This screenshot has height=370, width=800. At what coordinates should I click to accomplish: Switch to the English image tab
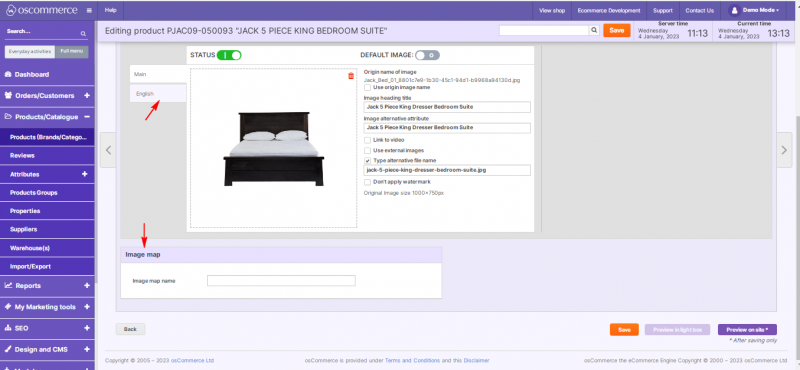158,94
